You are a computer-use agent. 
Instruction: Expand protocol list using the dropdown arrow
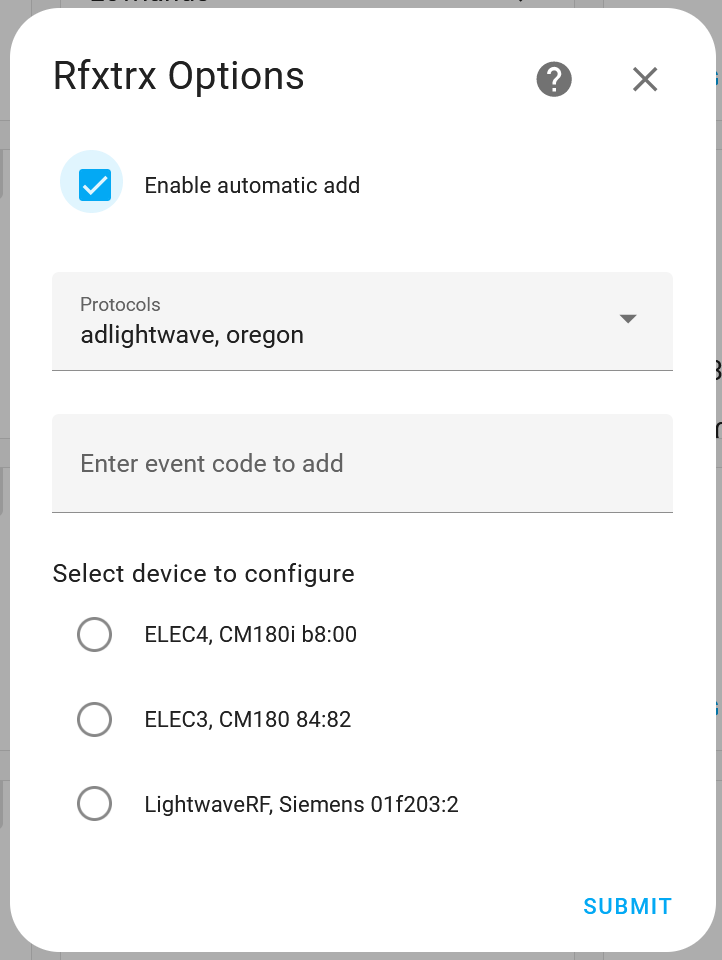pyautogui.click(x=628, y=319)
